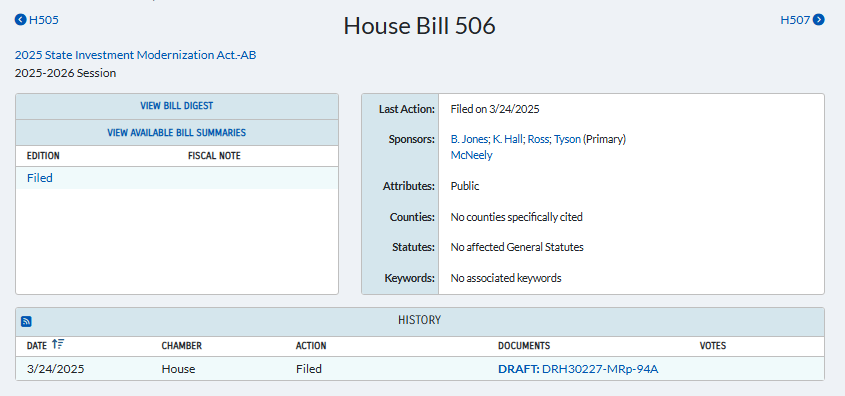Open View Available Bill Summaries

[177, 133]
